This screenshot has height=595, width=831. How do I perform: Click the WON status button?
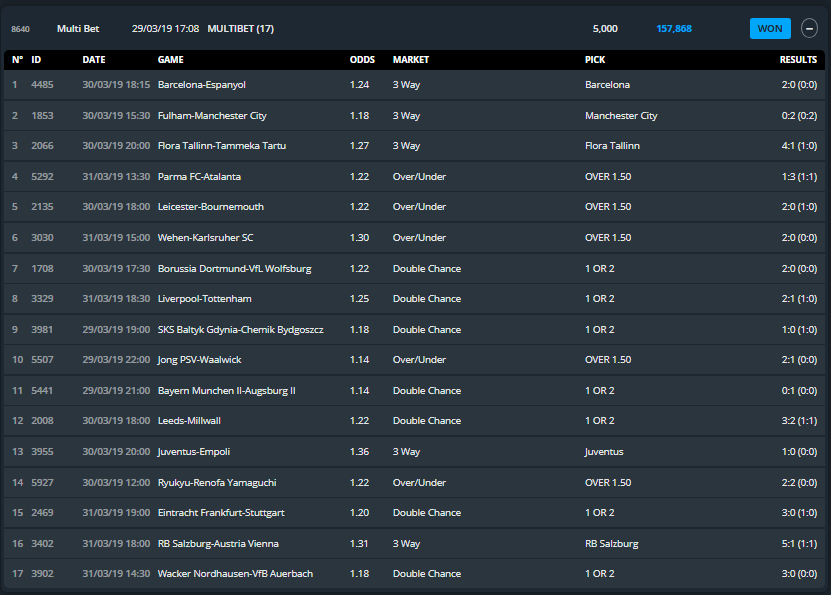pos(770,29)
